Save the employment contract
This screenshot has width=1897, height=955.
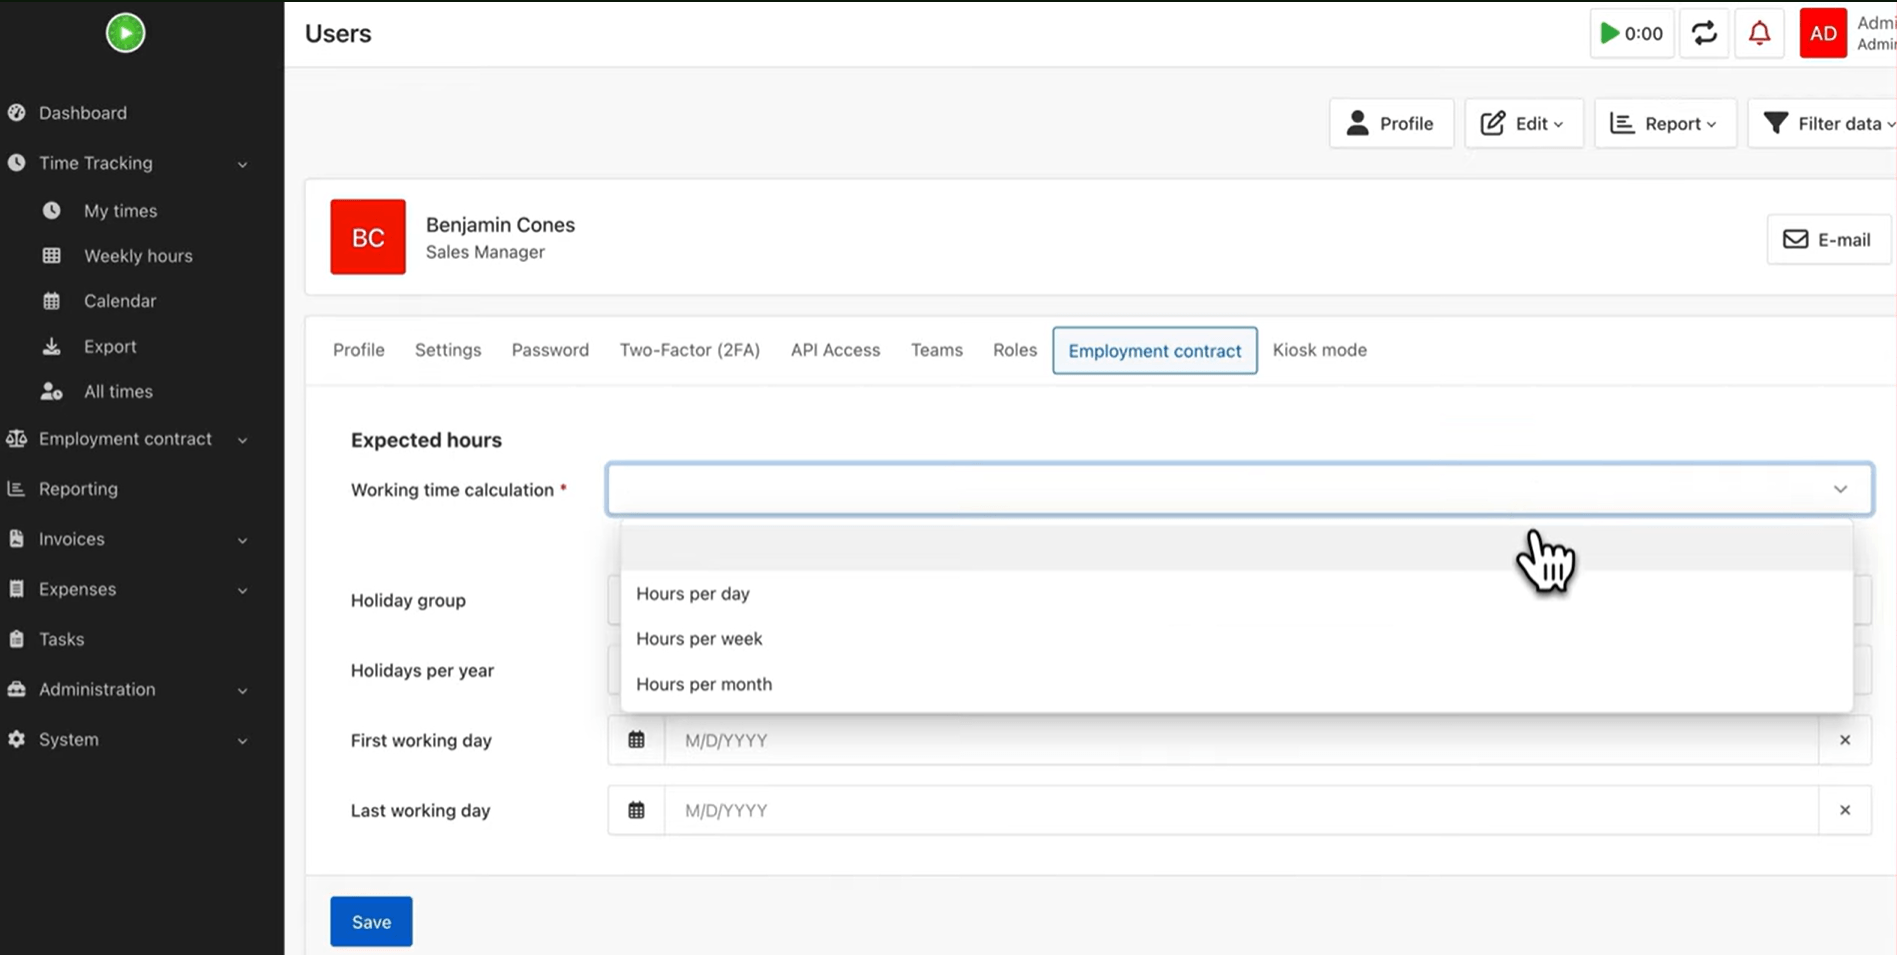coord(371,921)
